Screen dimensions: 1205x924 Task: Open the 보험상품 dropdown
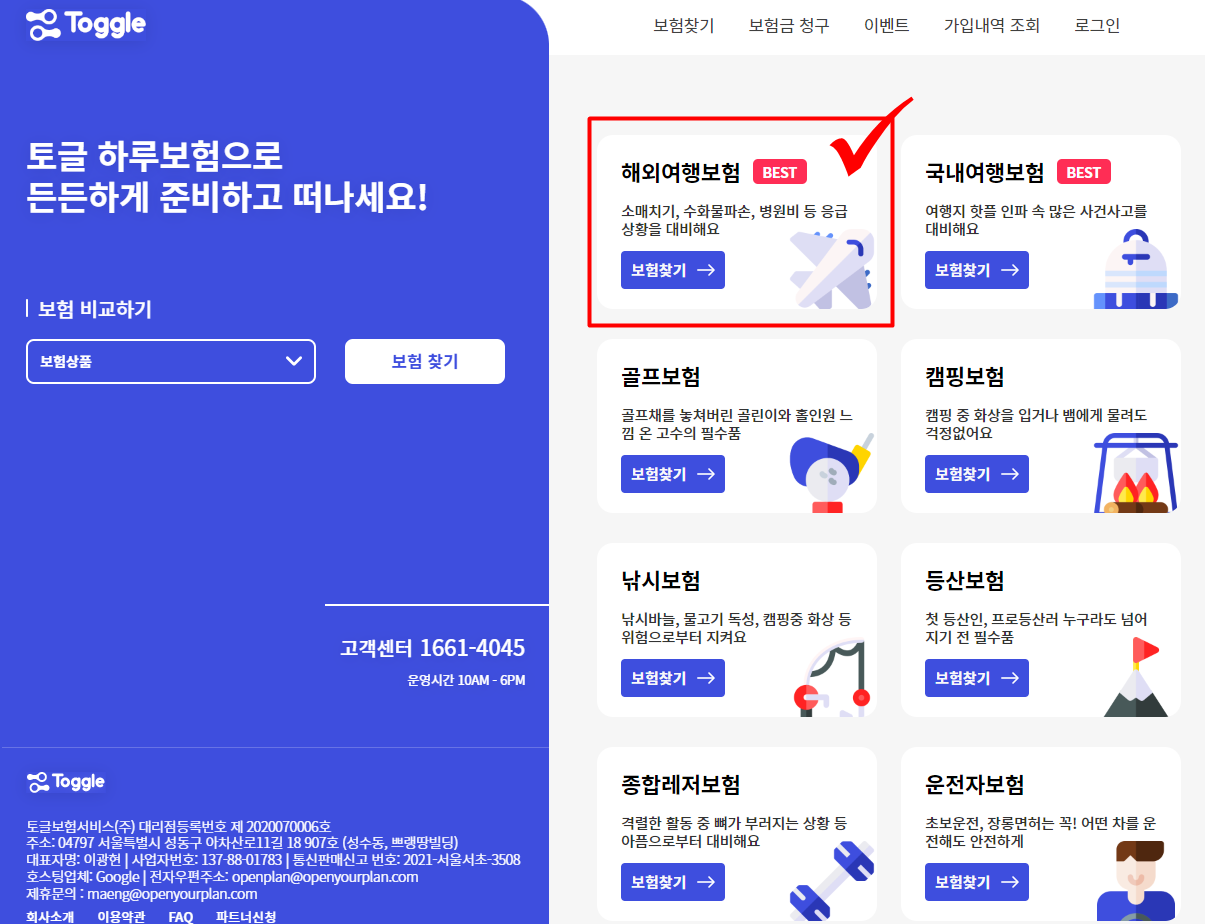point(171,362)
